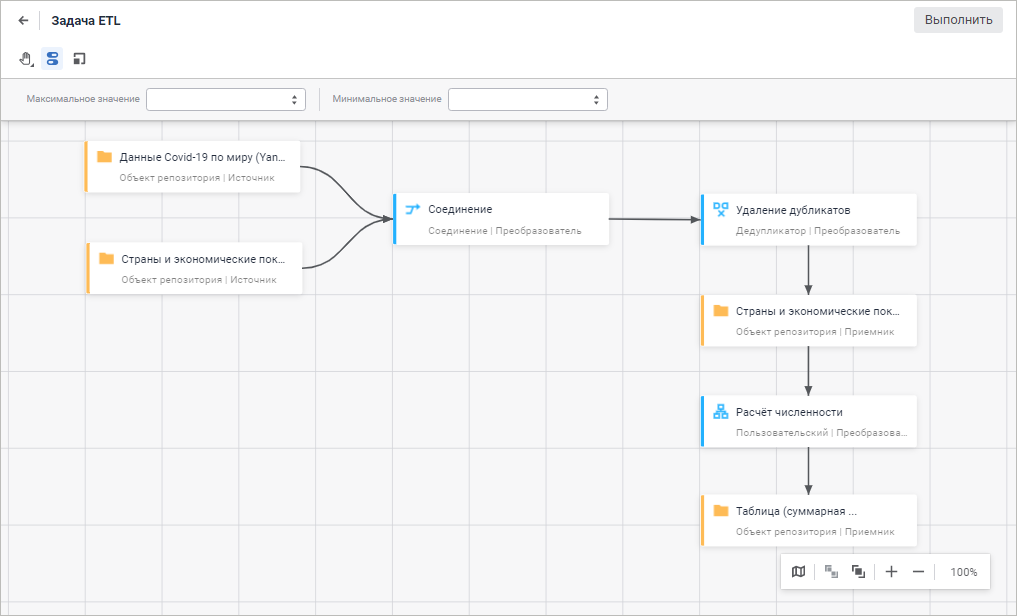
Task: Click the group blocks icon
Action: point(858,572)
